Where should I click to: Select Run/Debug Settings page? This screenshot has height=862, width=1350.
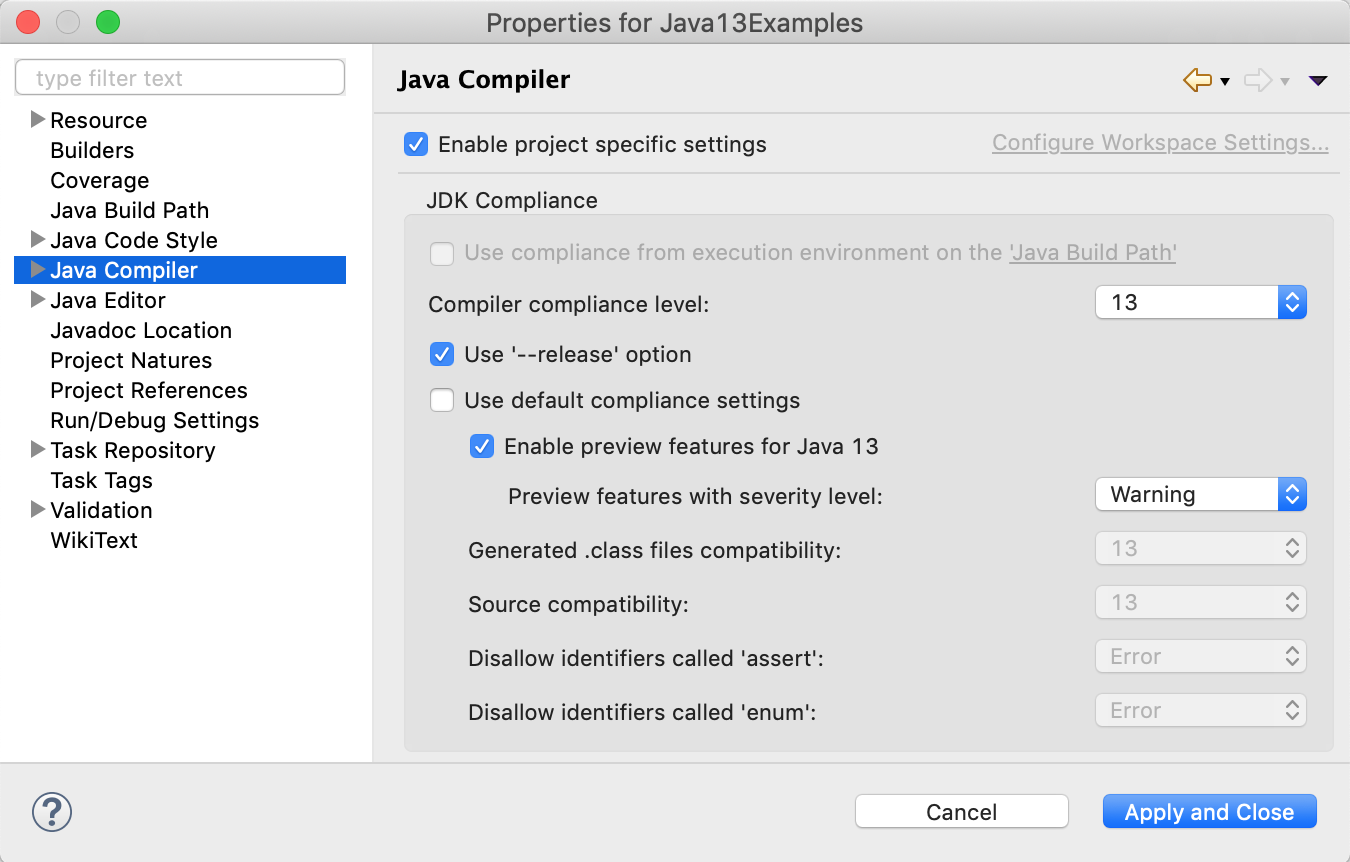pos(155,420)
